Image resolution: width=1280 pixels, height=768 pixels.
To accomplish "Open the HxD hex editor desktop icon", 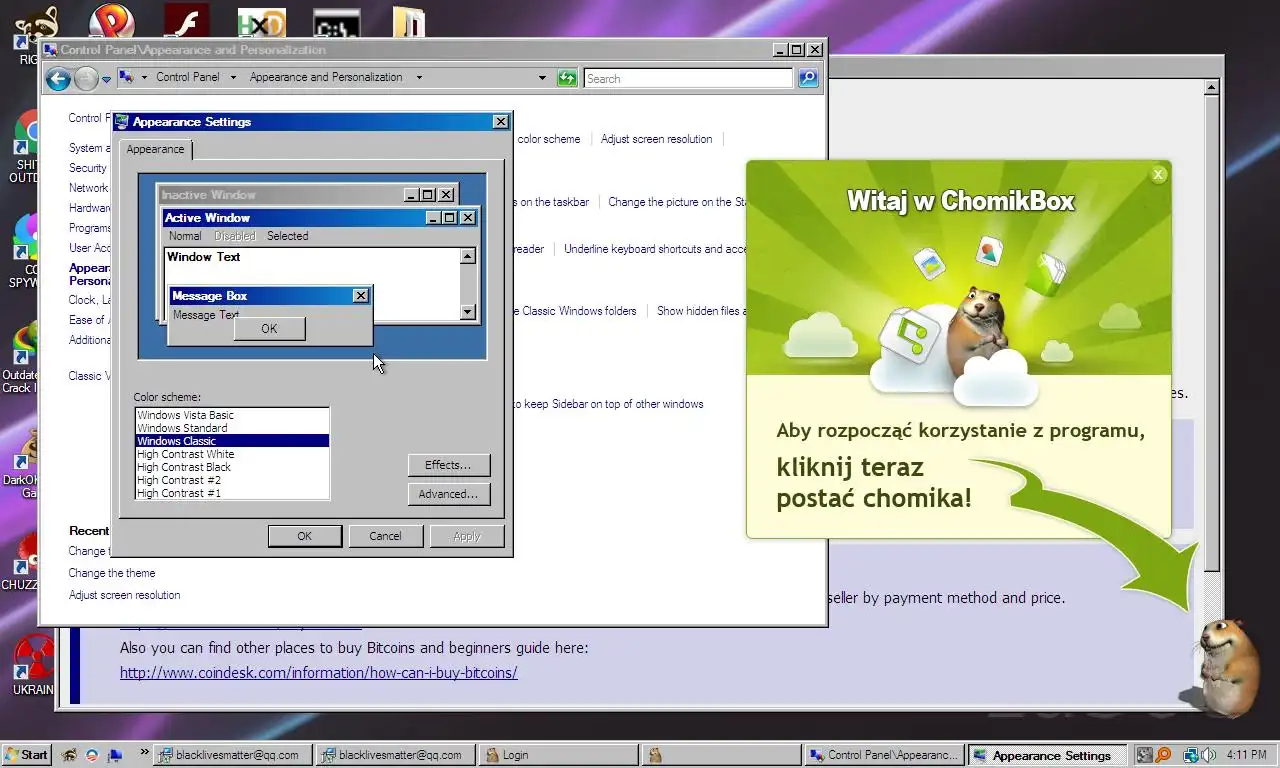I will (261, 23).
